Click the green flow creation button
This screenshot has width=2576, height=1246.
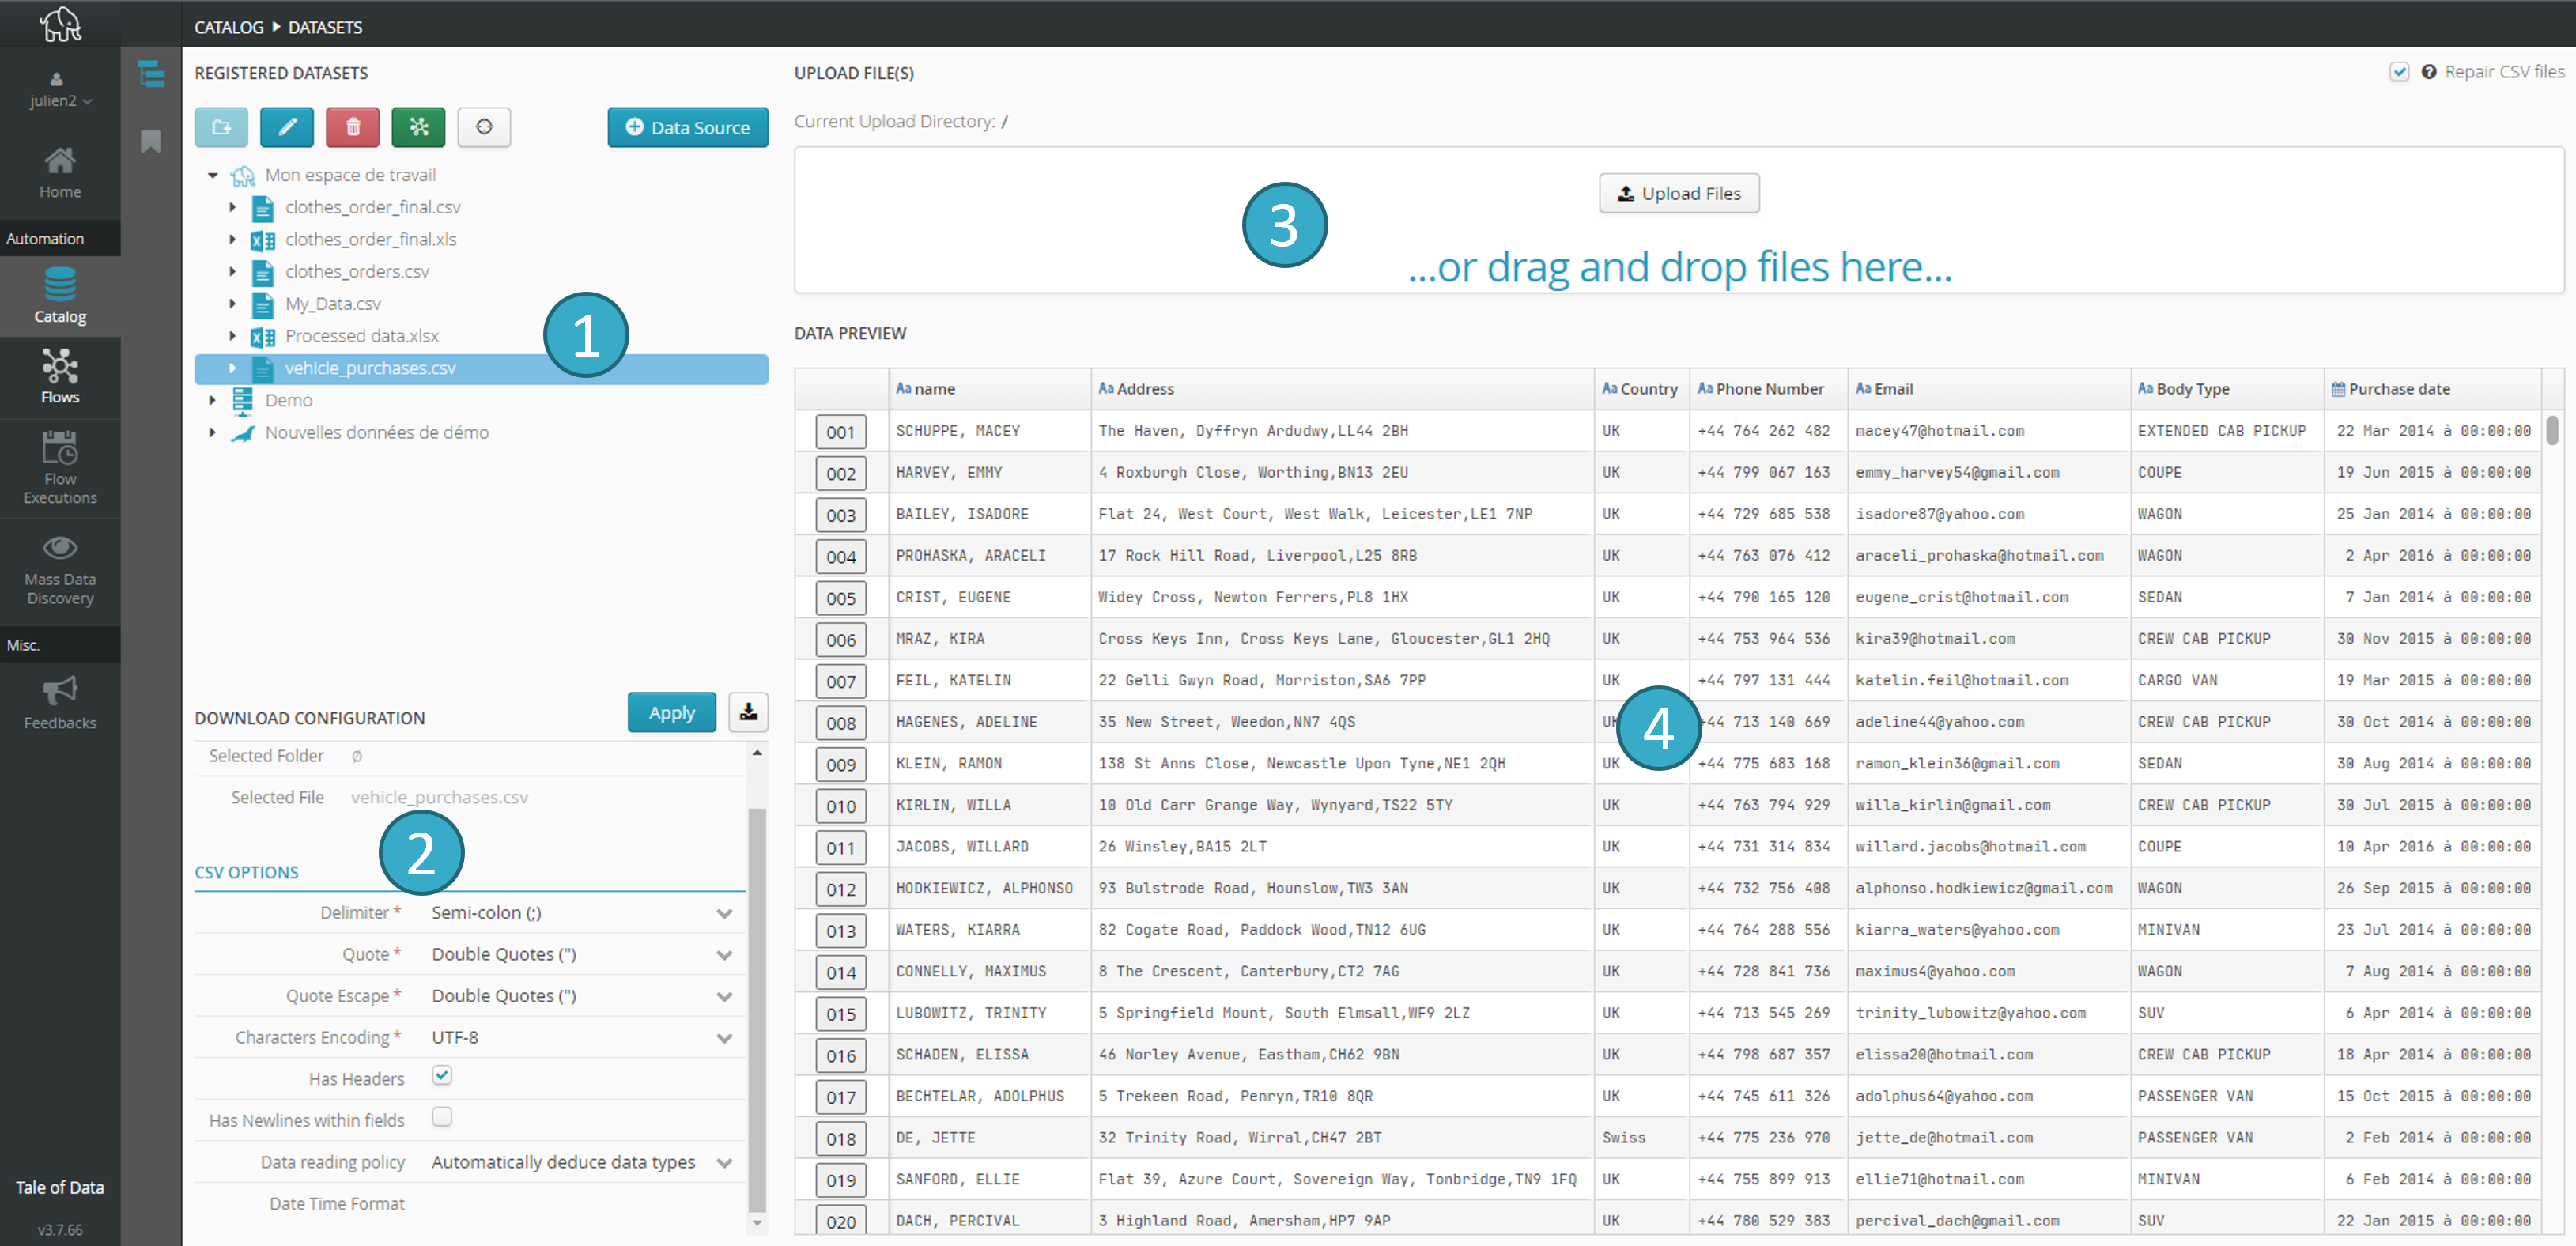(419, 127)
